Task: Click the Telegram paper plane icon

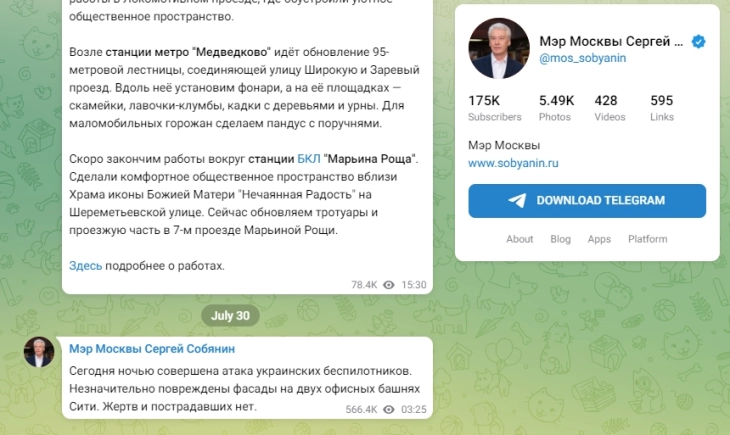Action: point(517,200)
